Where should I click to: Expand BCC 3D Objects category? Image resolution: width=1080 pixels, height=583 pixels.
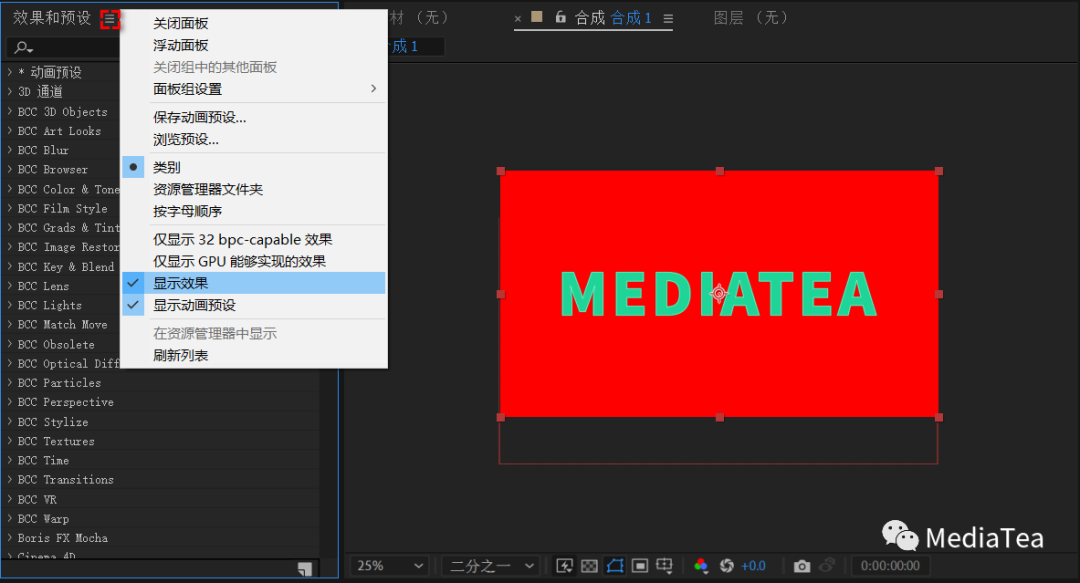coord(10,111)
